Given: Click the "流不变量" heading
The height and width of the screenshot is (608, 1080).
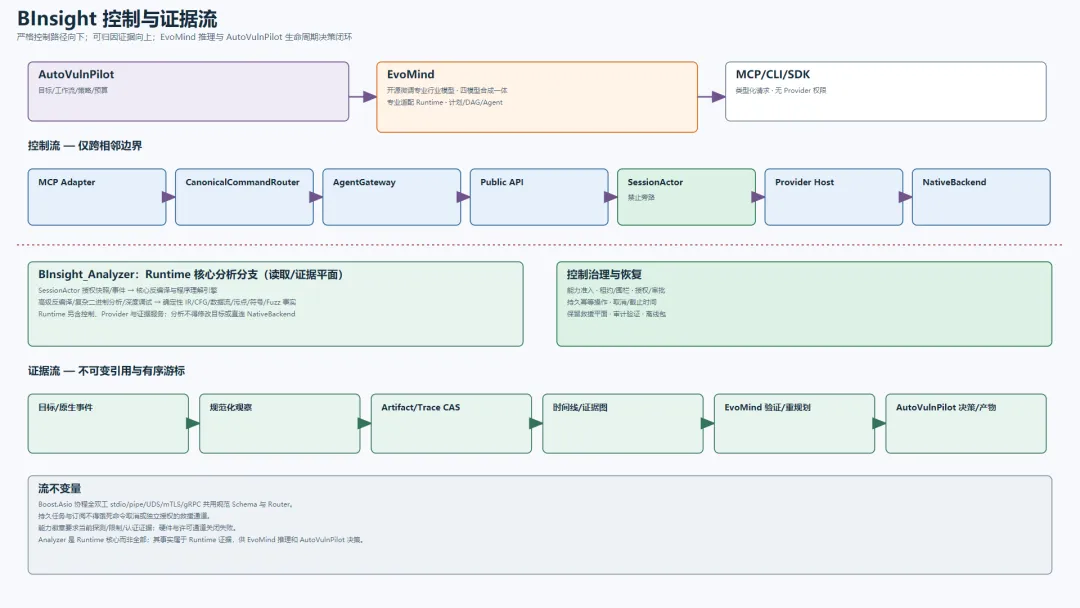Looking at the screenshot, I should pyautogui.click(x=59, y=489).
